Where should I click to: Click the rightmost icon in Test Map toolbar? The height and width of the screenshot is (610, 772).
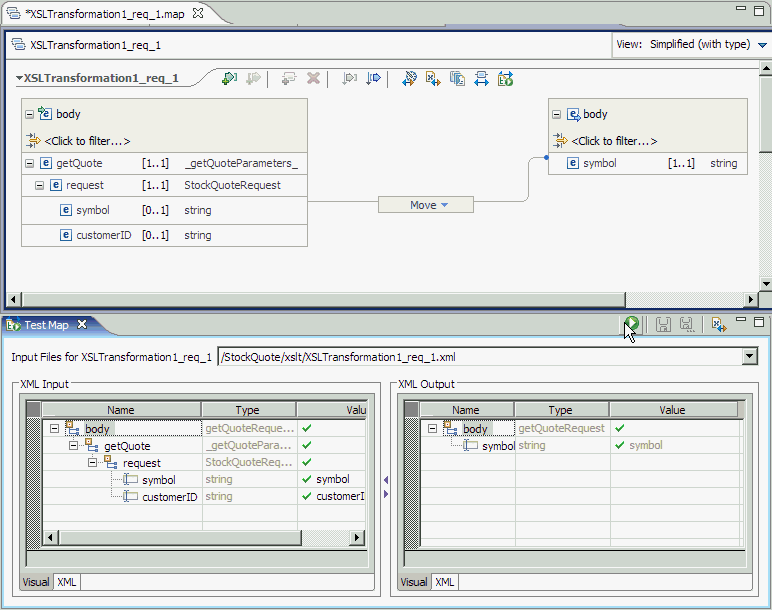[718, 324]
